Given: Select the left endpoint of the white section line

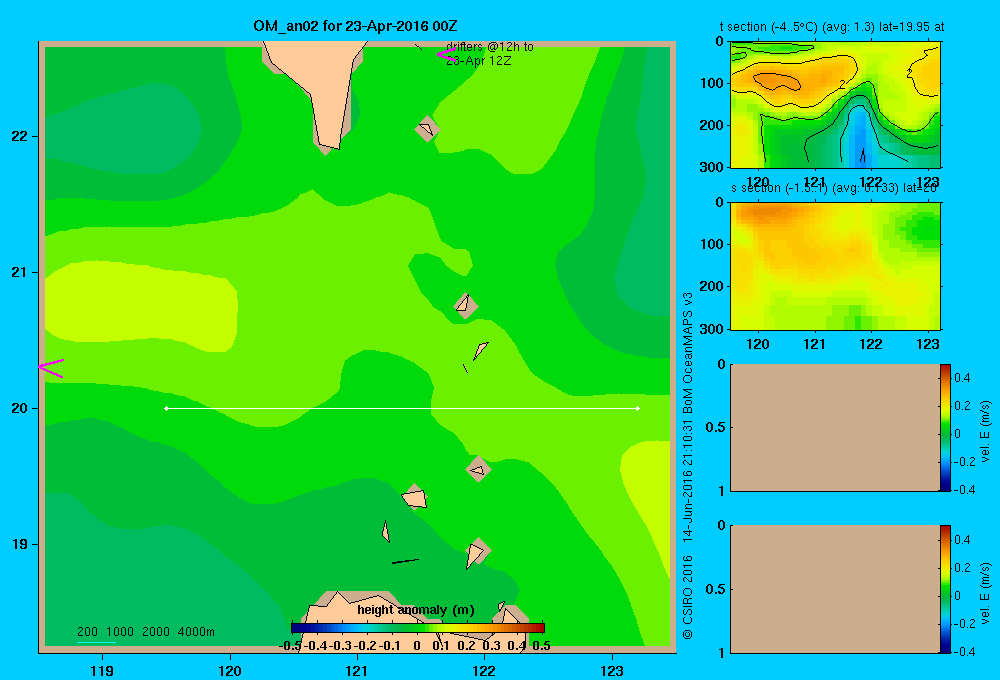Looking at the screenshot, I should [x=166, y=408].
